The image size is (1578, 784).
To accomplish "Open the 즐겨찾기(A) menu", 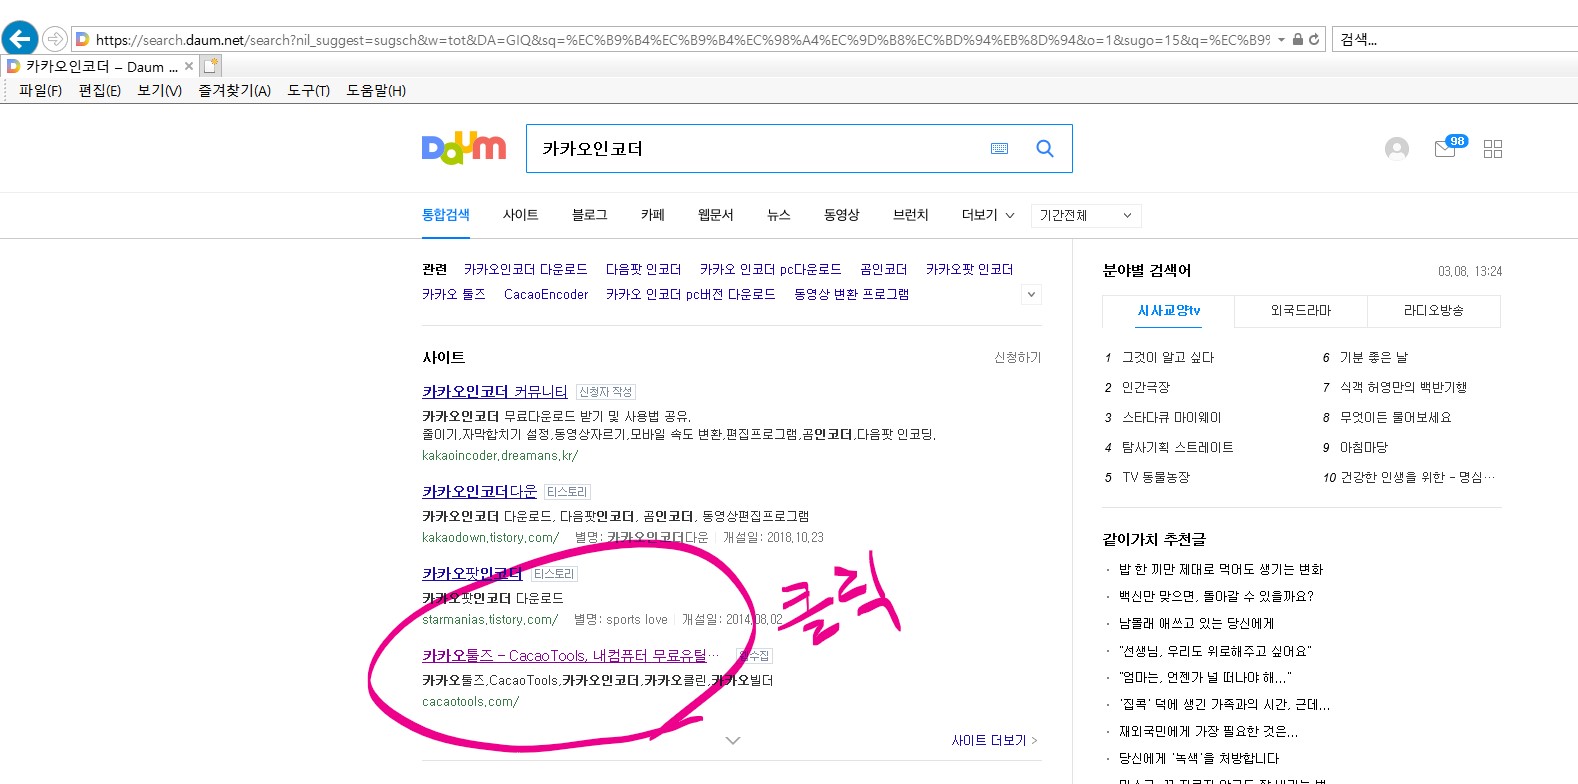I will click(234, 90).
